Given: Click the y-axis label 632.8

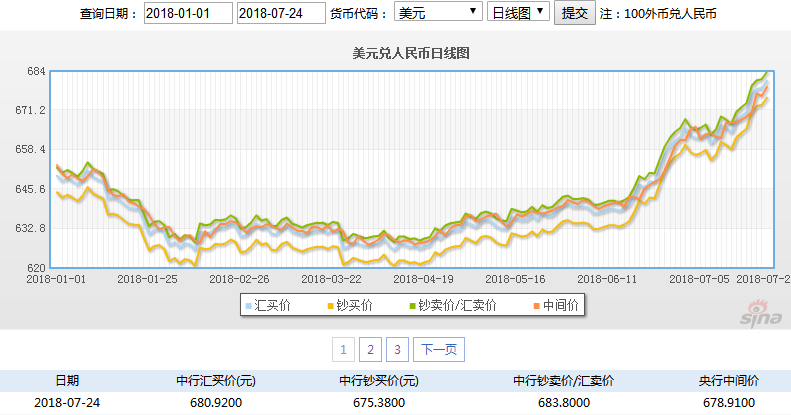Looking at the screenshot, I should [31, 228].
